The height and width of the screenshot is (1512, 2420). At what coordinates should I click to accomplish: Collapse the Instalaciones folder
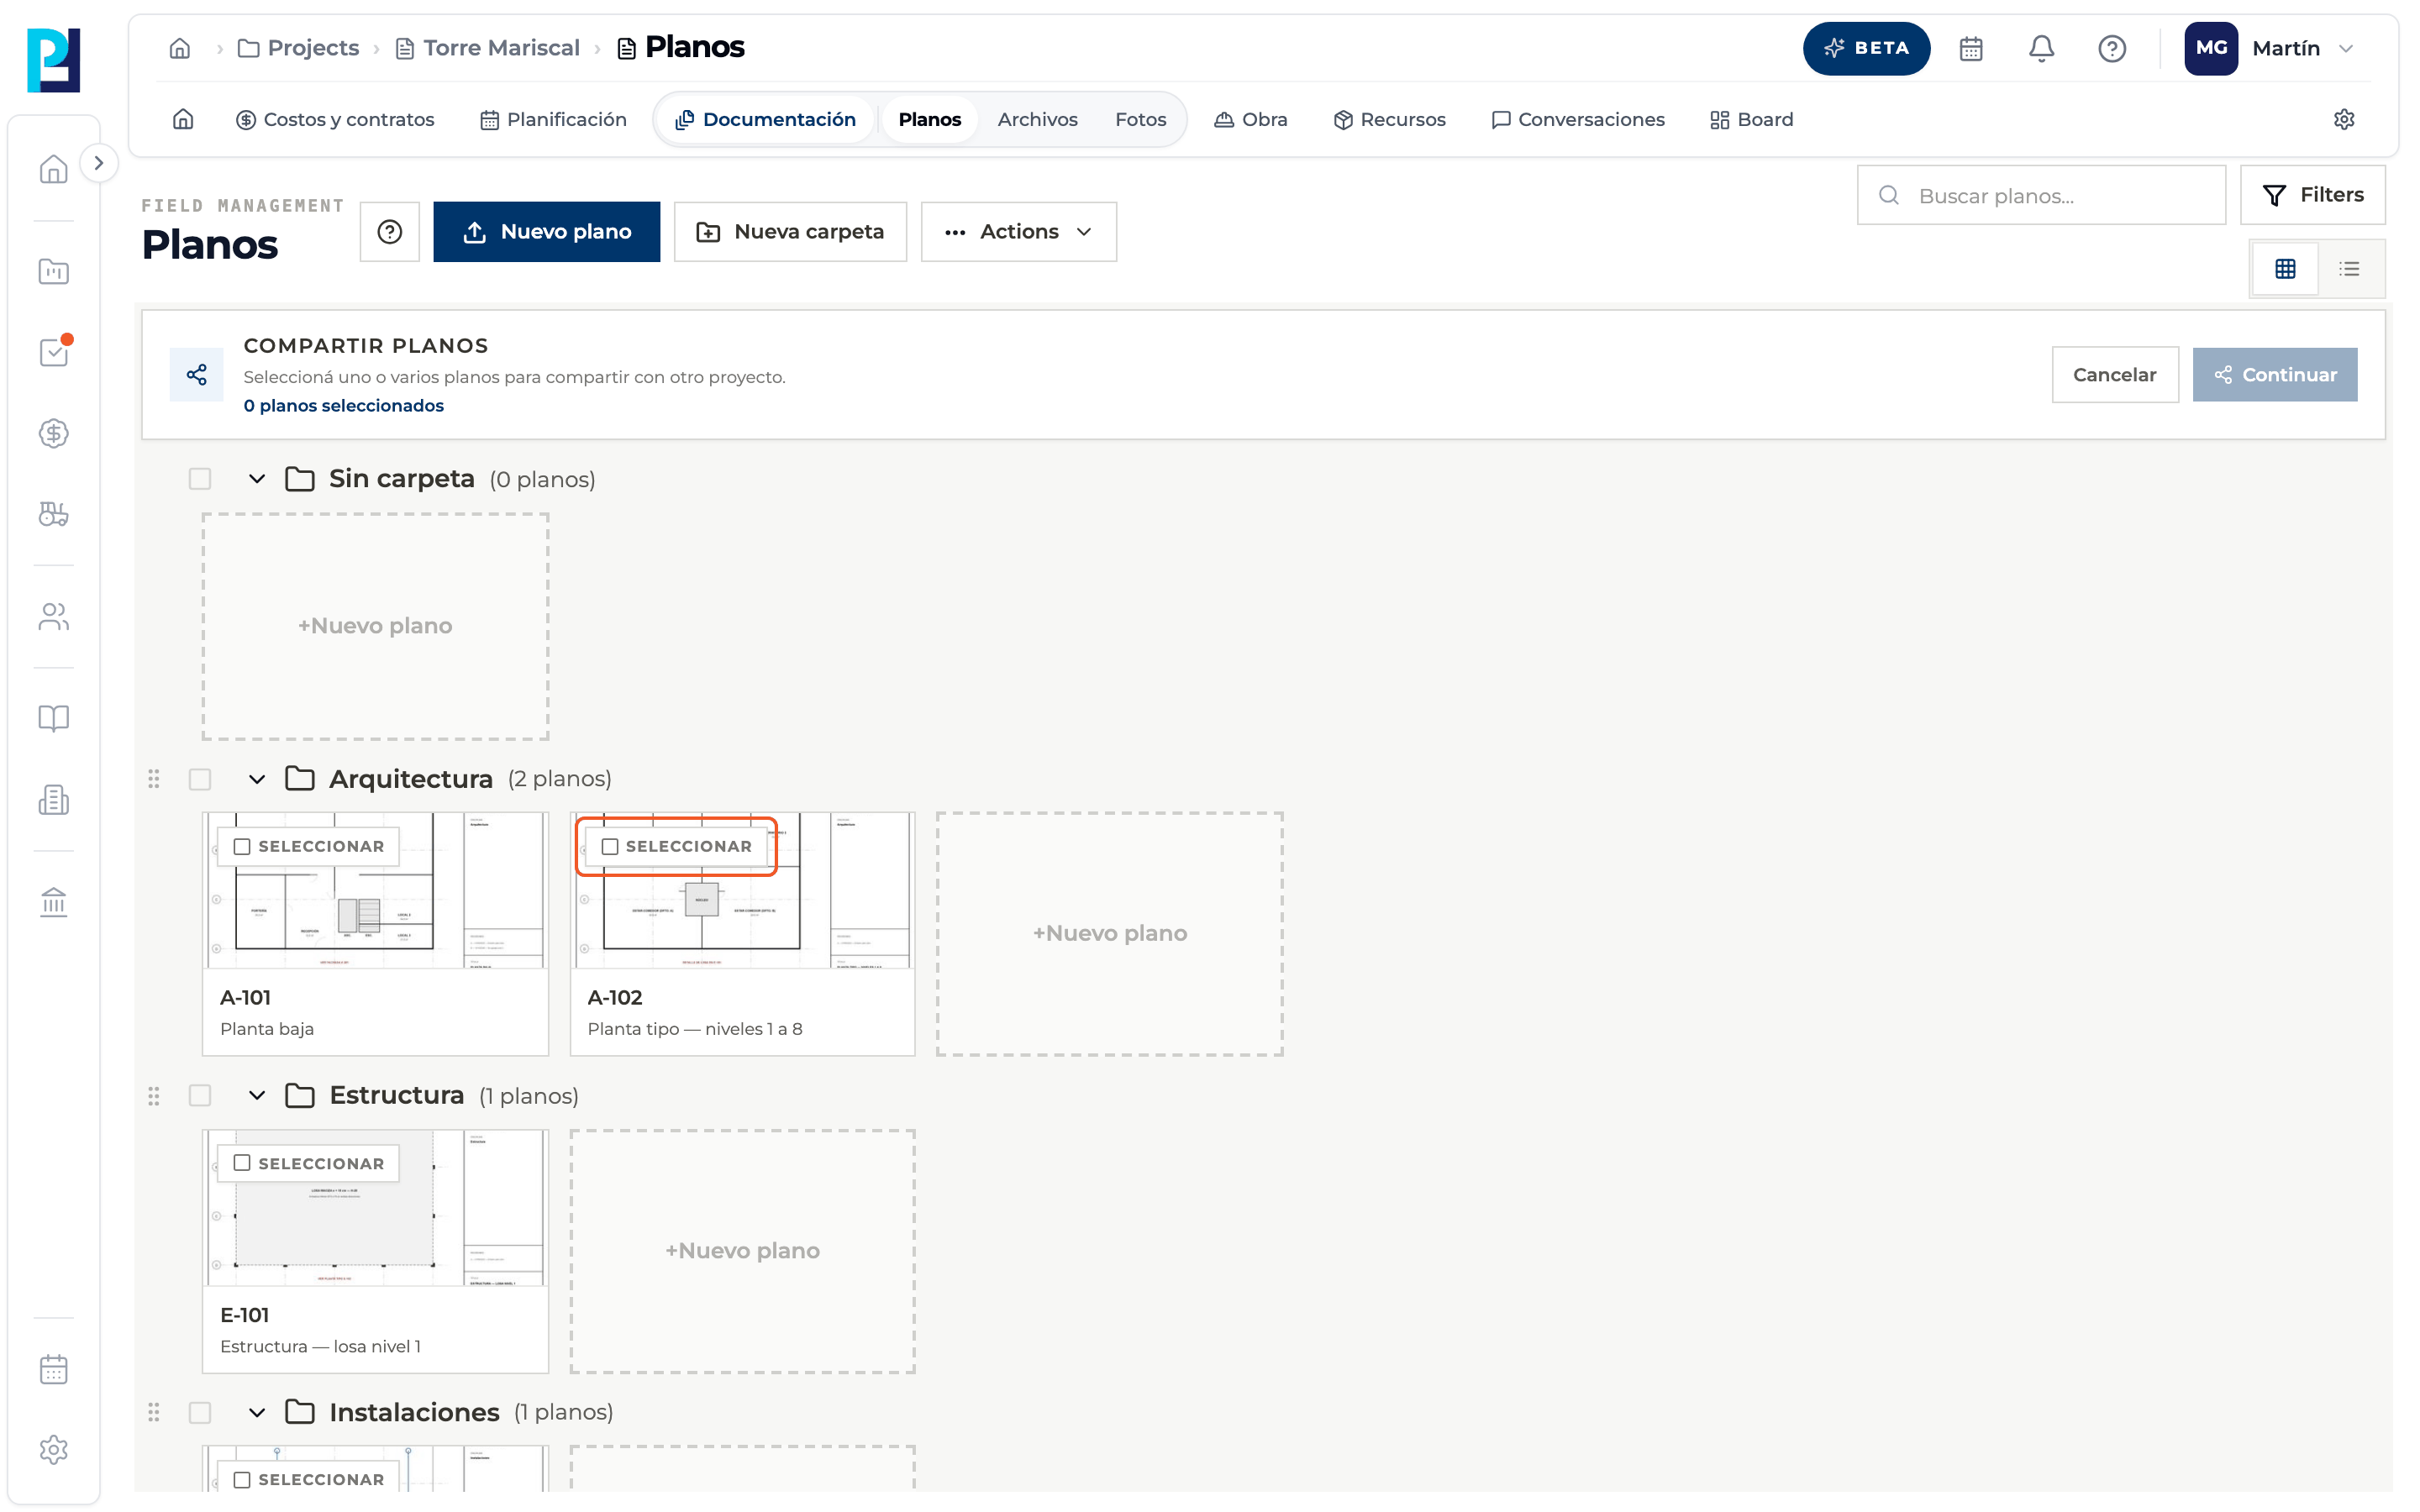[x=257, y=1412]
